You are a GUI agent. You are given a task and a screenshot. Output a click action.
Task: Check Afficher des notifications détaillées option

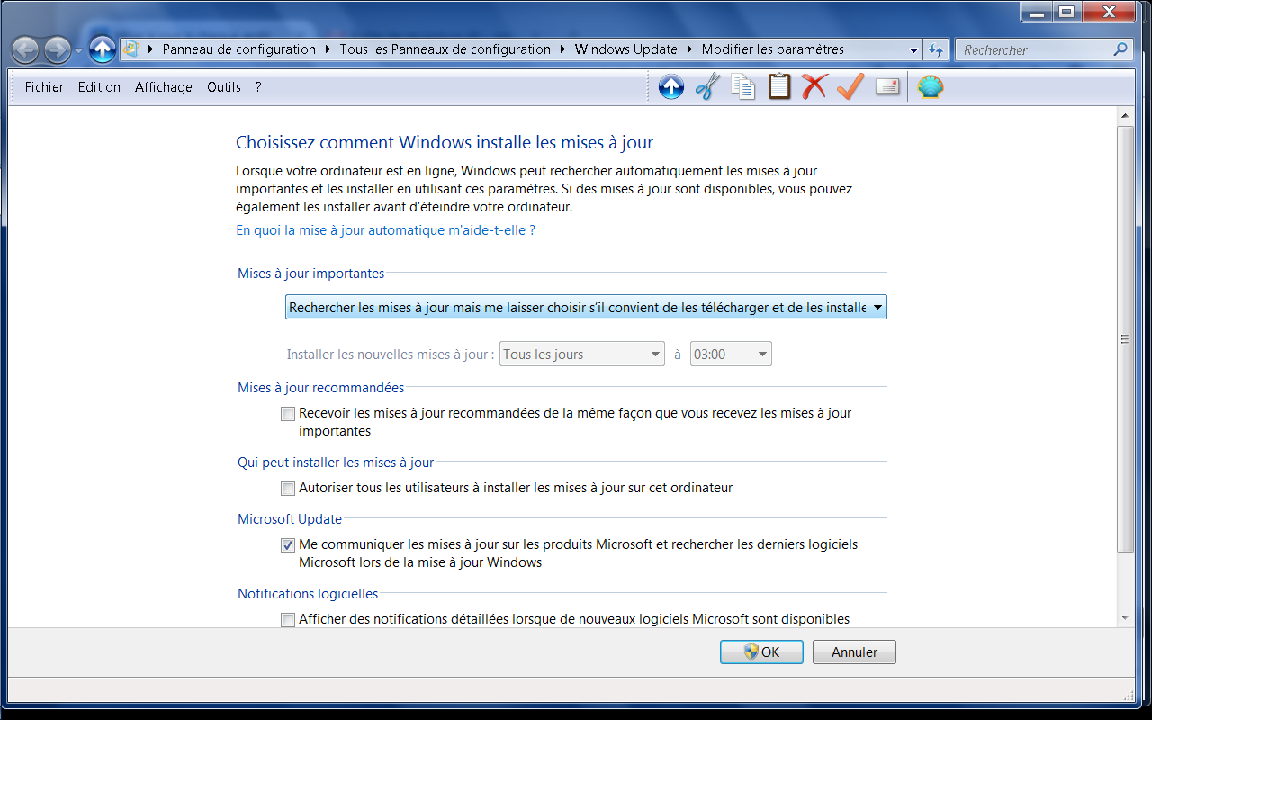point(288,619)
